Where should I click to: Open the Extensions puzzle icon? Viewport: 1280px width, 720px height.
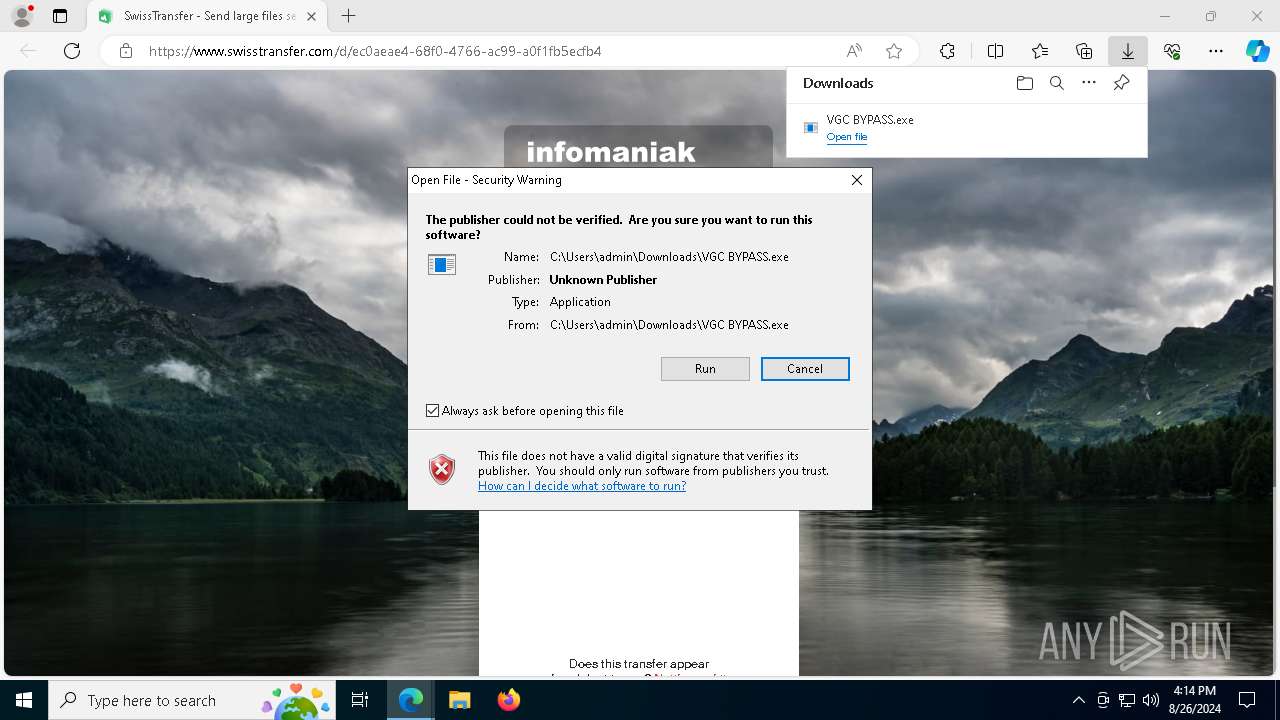click(x=947, y=51)
